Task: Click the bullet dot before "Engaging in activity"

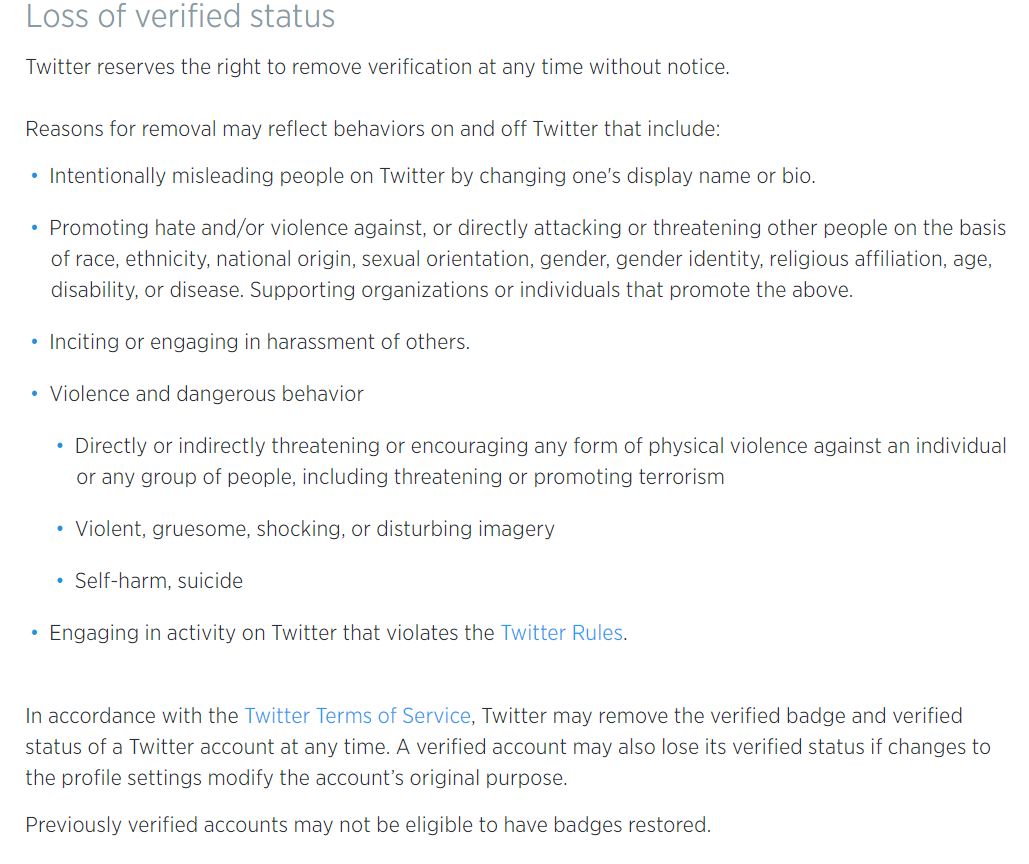Action: [x=35, y=633]
